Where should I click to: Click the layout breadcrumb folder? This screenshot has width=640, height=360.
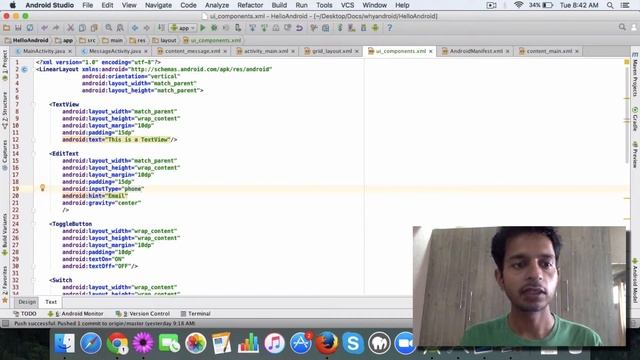click(x=164, y=40)
